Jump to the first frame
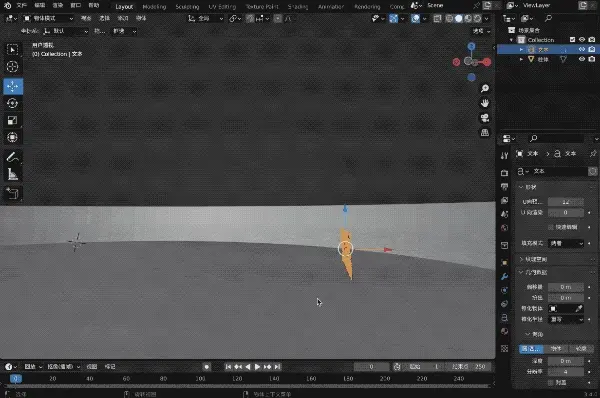 (x=228, y=367)
